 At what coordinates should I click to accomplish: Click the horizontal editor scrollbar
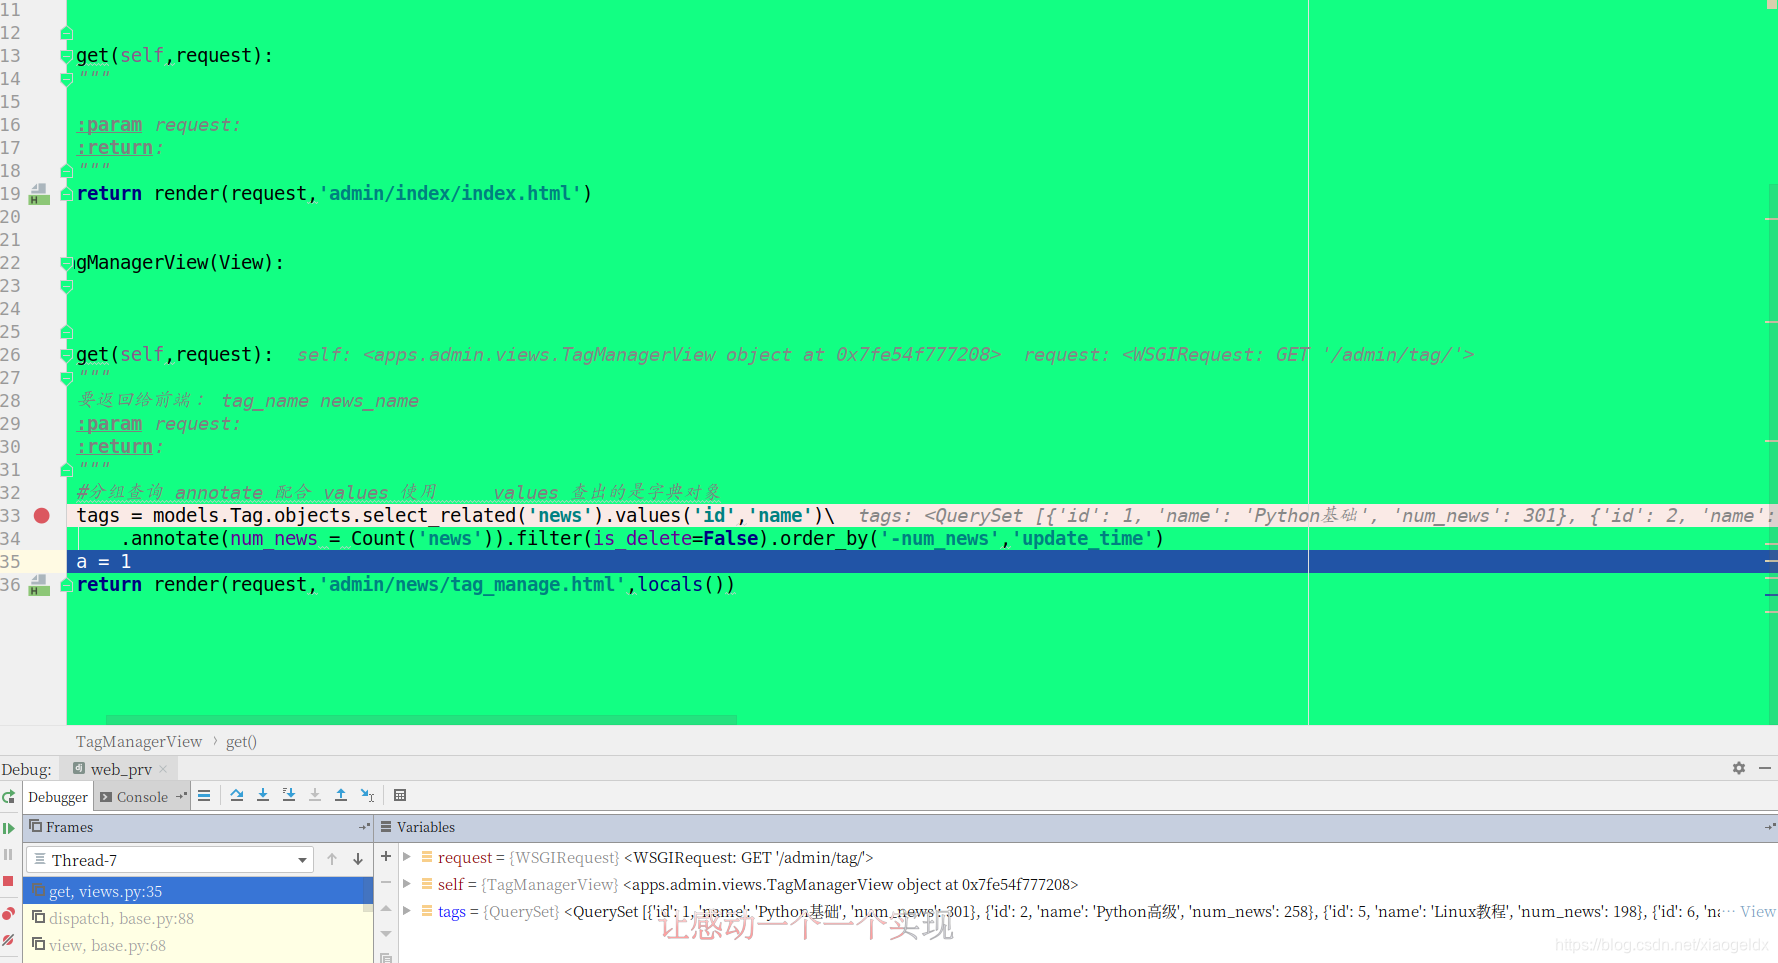(421, 719)
